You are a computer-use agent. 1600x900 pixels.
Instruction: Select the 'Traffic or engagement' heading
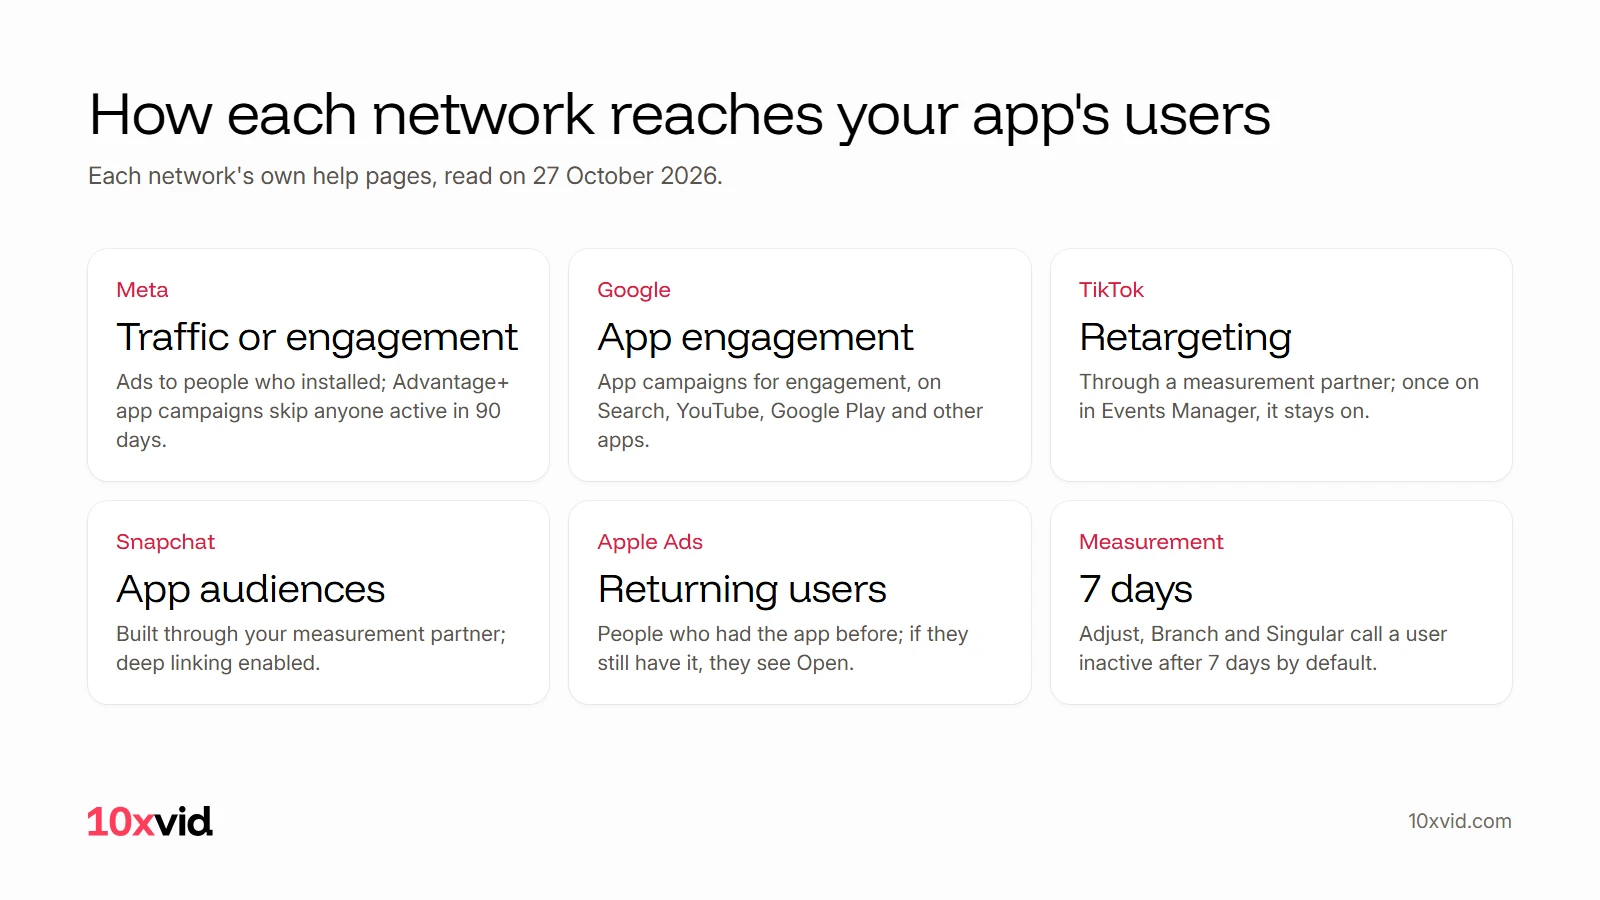point(317,338)
